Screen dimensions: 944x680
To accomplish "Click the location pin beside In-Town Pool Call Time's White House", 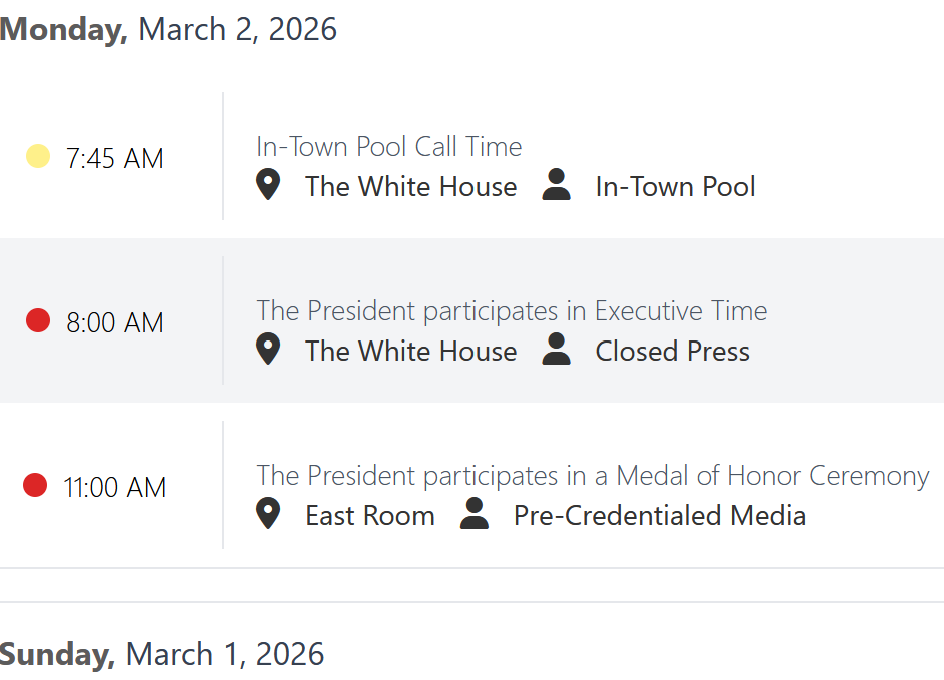I will coord(268,185).
